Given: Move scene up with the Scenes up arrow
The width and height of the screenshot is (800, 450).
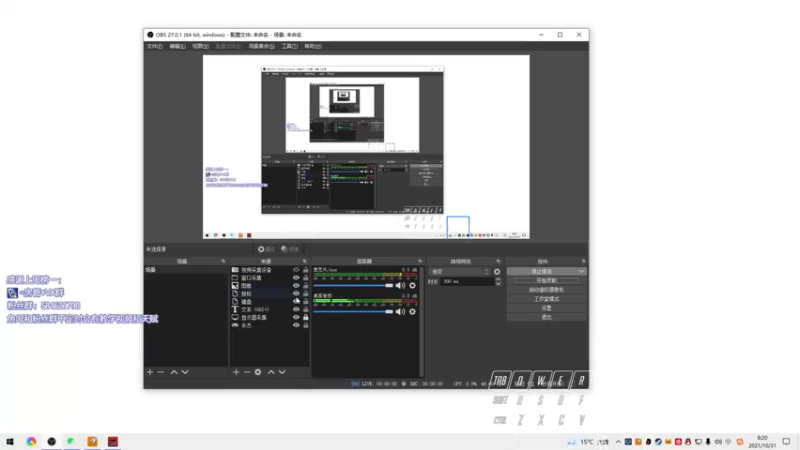Looking at the screenshot, I should (x=174, y=372).
